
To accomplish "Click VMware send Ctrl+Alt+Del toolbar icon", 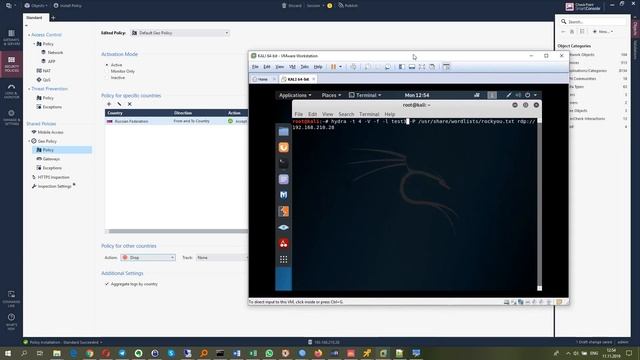I will 353,67.
